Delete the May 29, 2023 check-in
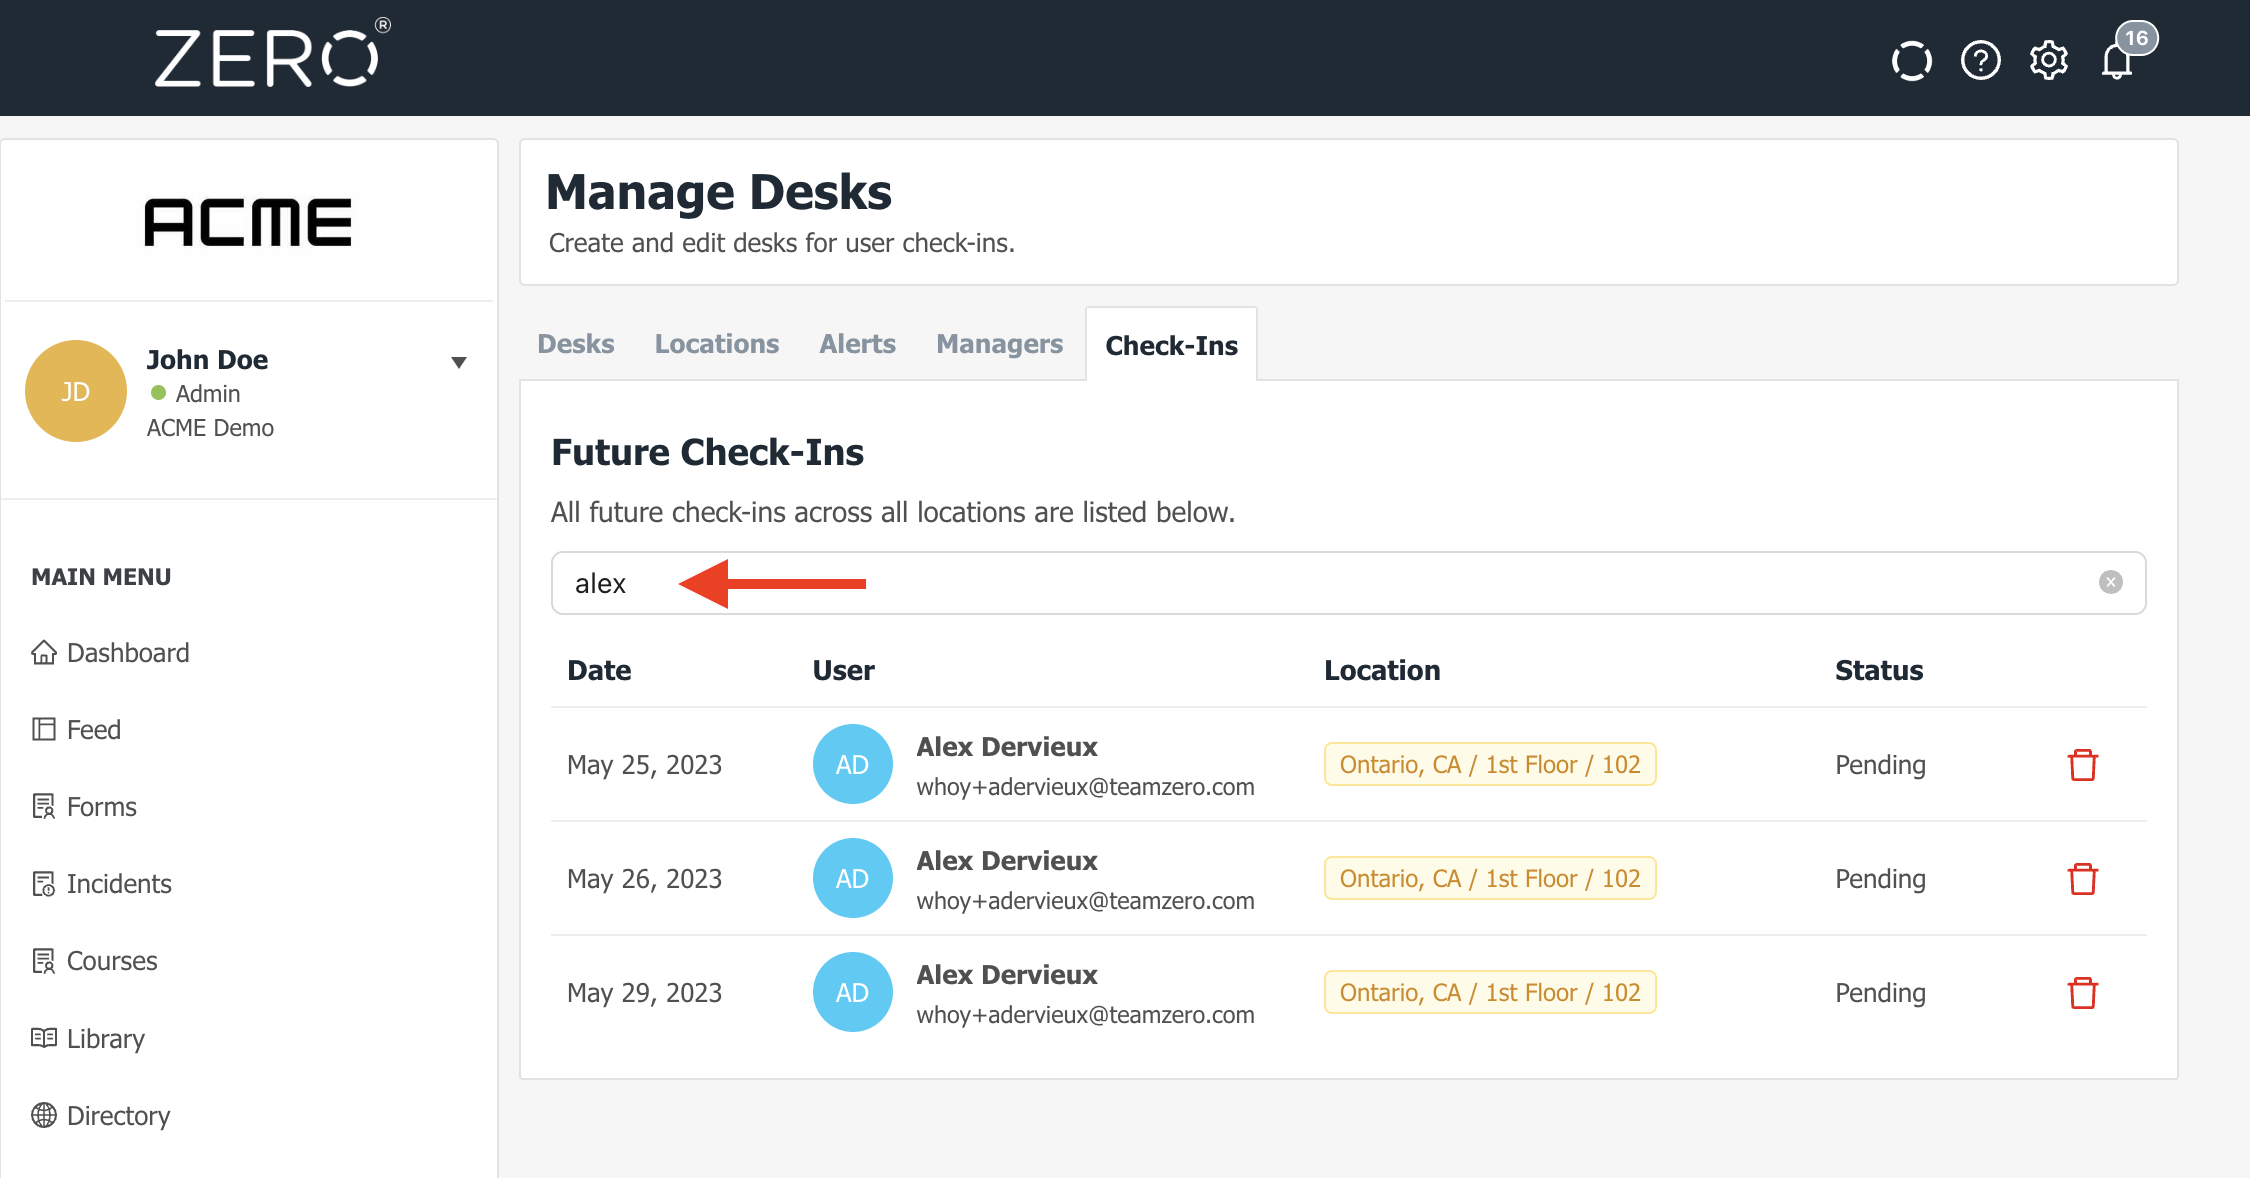This screenshot has height=1178, width=2250. (x=2082, y=993)
